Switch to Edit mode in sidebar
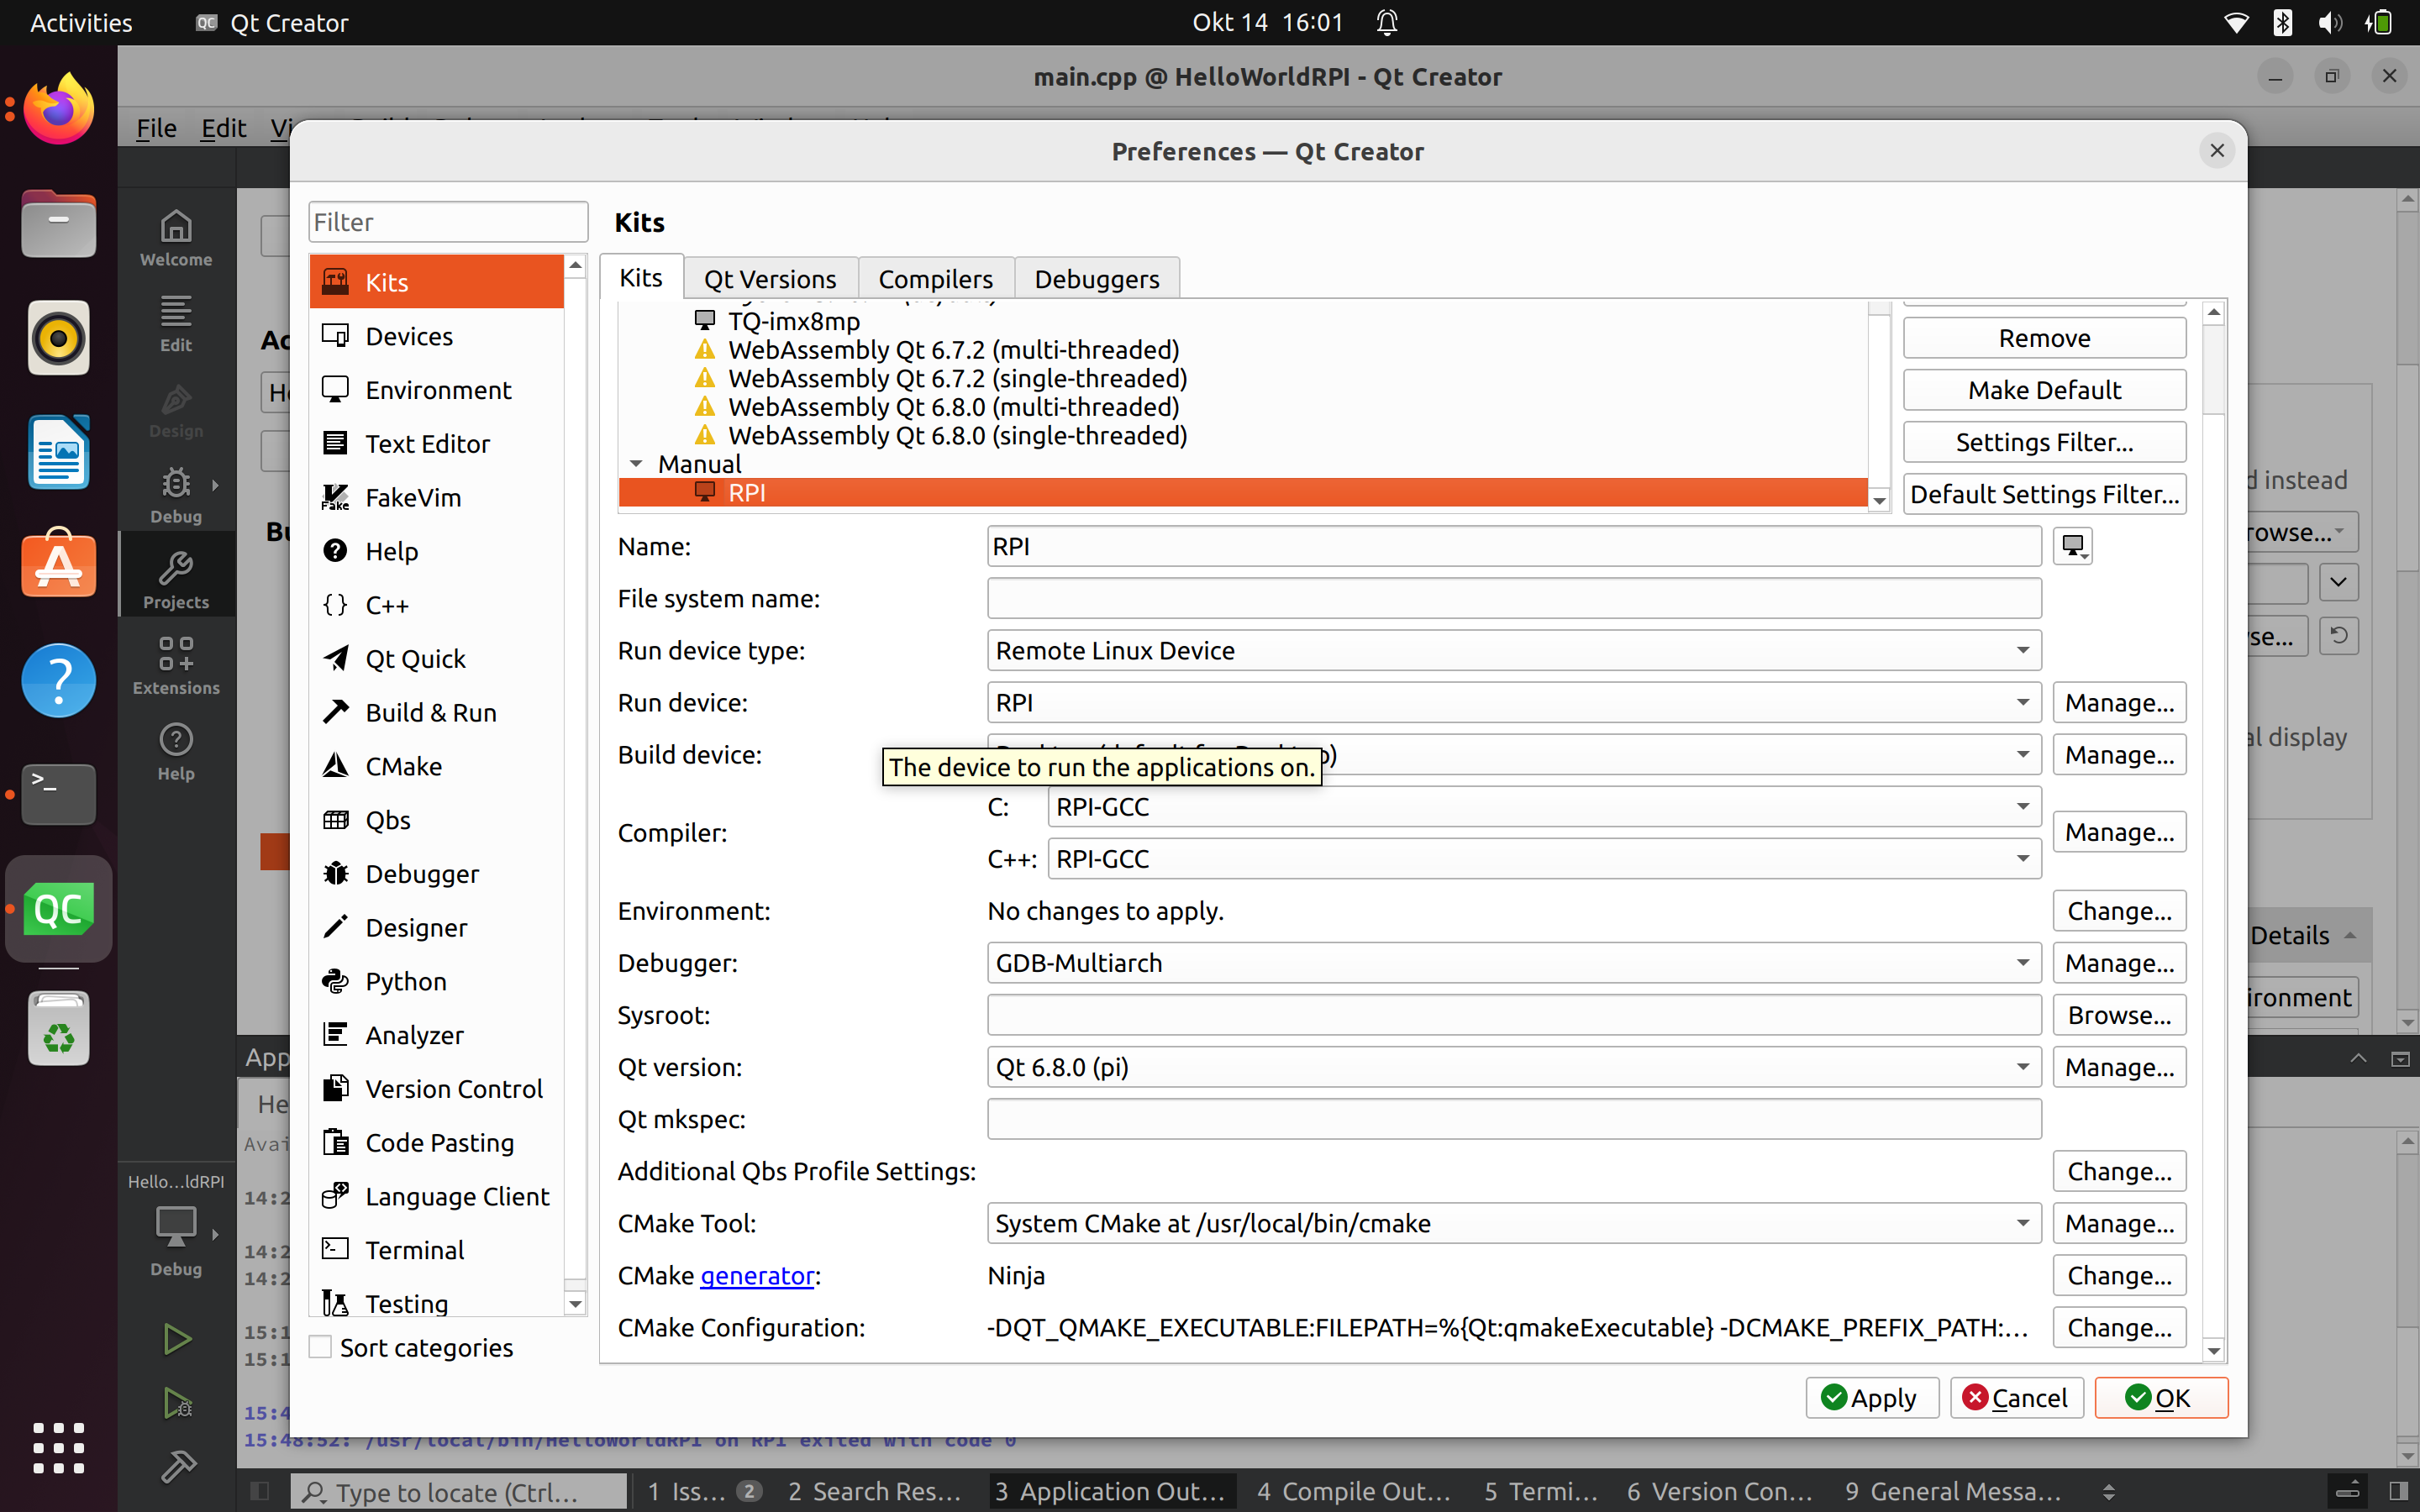The width and height of the screenshot is (2420, 1512). point(176,324)
